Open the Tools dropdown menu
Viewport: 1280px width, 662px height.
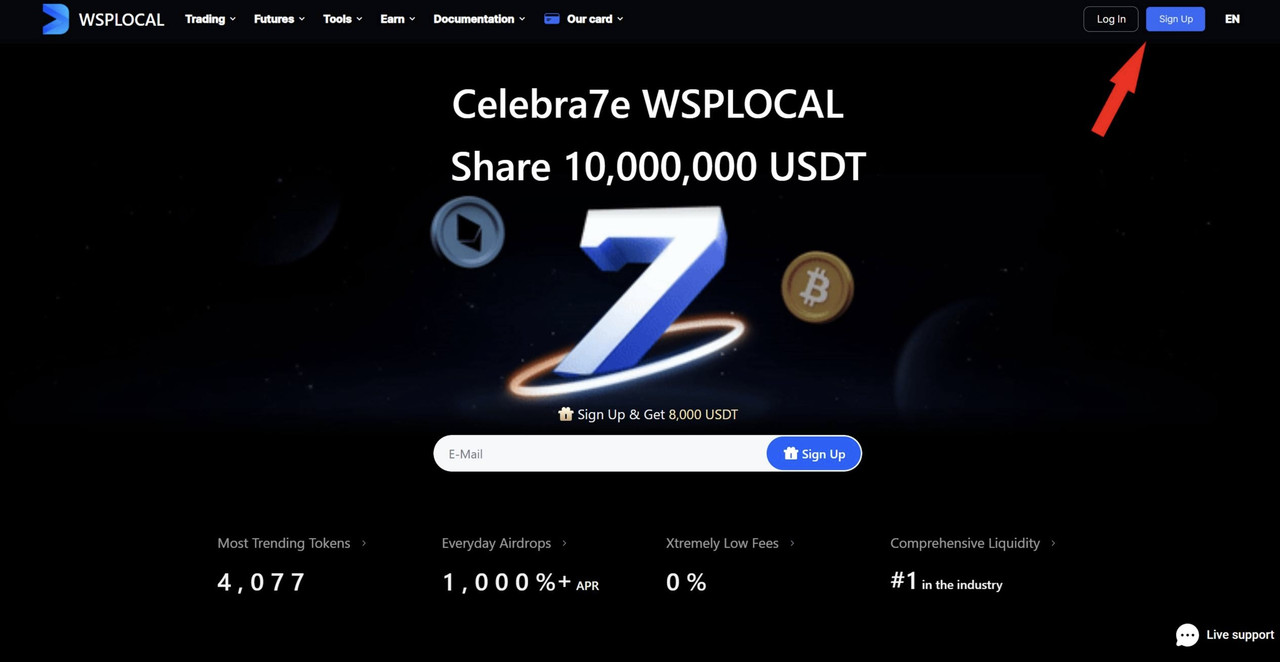click(x=343, y=19)
